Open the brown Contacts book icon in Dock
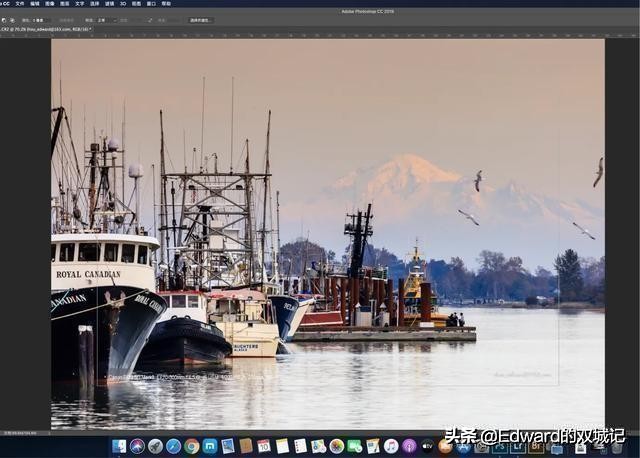The height and width of the screenshot is (458, 640). (246, 446)
